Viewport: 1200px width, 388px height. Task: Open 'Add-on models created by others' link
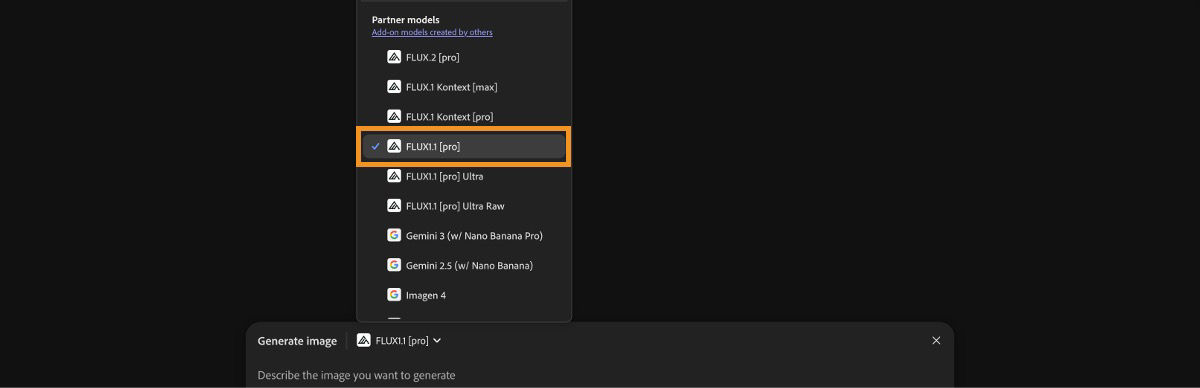click(432, 32)
